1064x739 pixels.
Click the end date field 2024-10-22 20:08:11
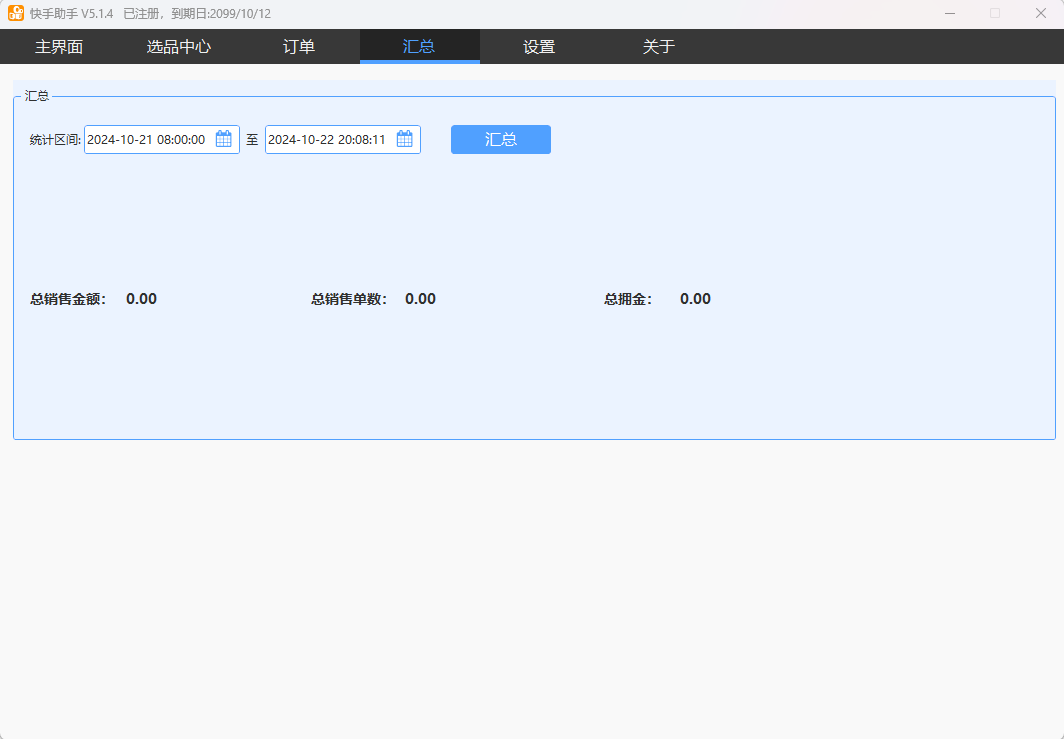[x=327, y=140]
